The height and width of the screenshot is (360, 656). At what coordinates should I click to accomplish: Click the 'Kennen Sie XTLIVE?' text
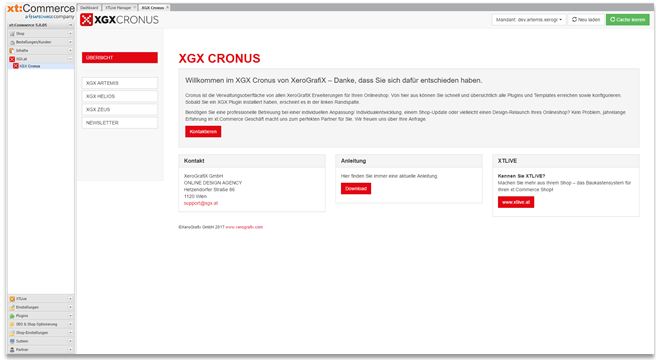tap(522, 176)
